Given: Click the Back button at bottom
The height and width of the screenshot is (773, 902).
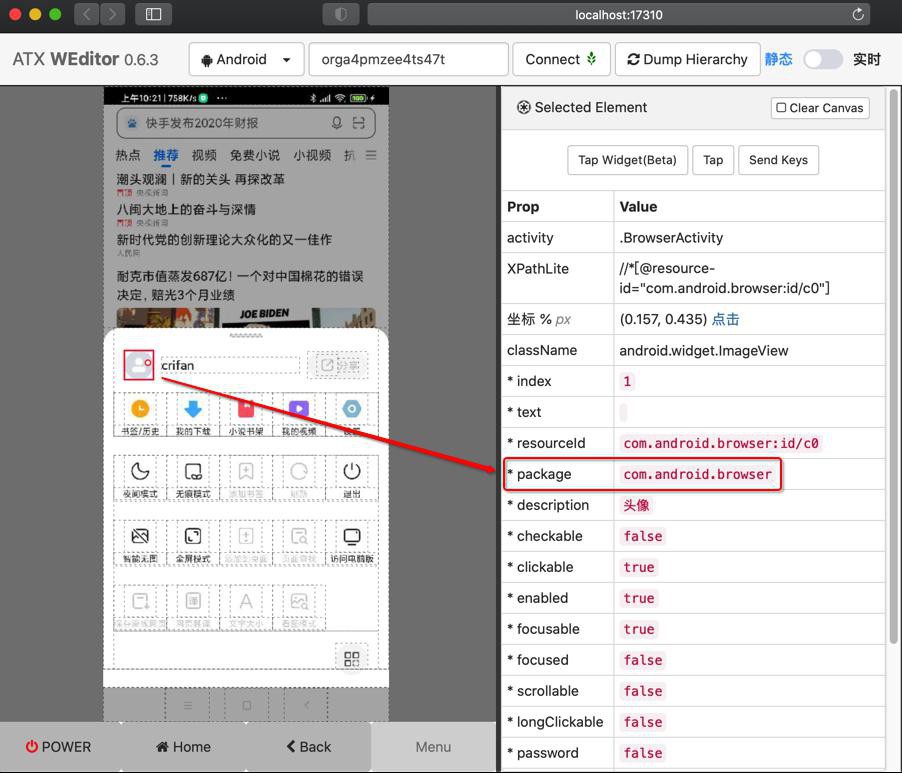Looking at the screenshot, I should 308,747.
